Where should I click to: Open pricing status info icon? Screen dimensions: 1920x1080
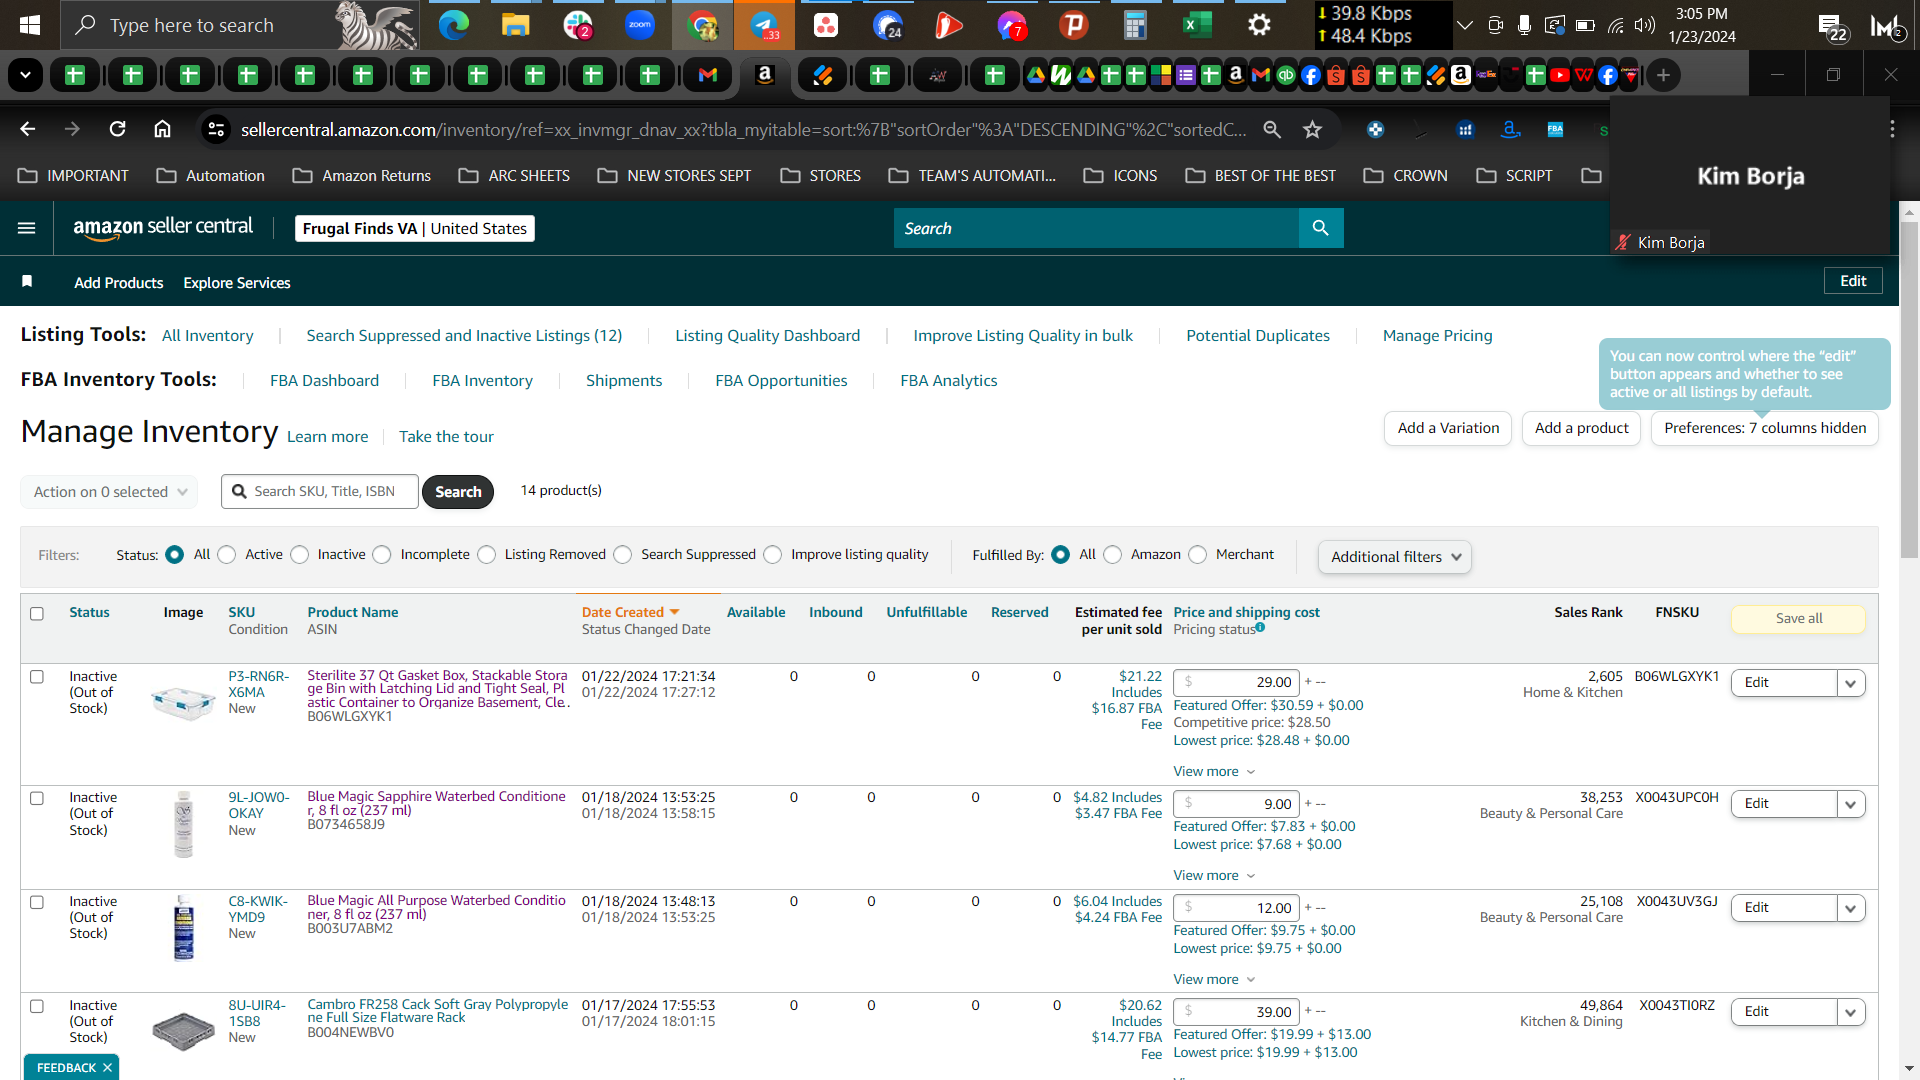pos(1260,628)
